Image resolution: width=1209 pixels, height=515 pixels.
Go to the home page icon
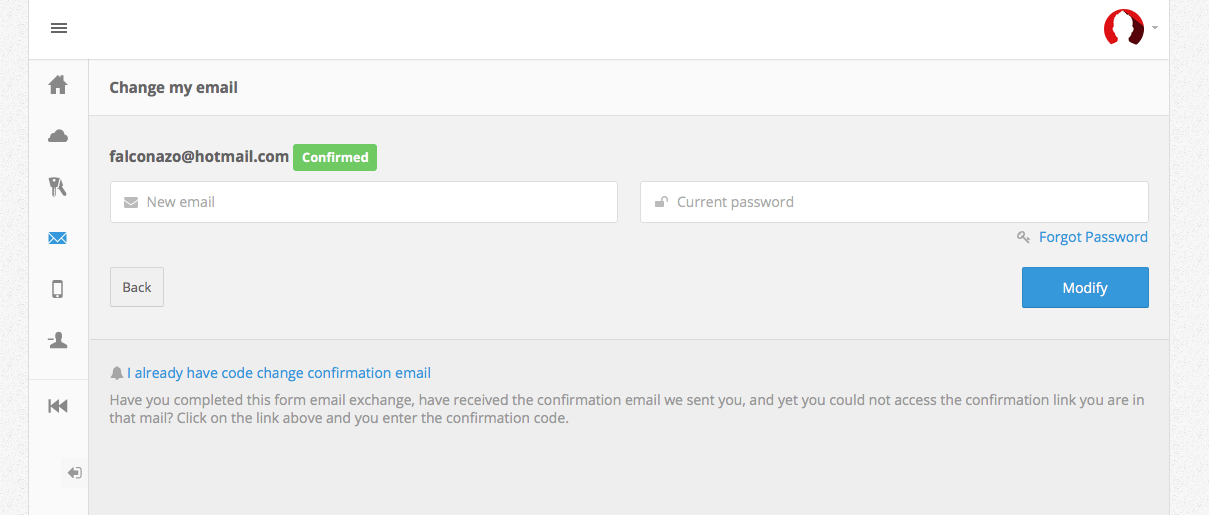pyautogui.click(x=58, y=85)
